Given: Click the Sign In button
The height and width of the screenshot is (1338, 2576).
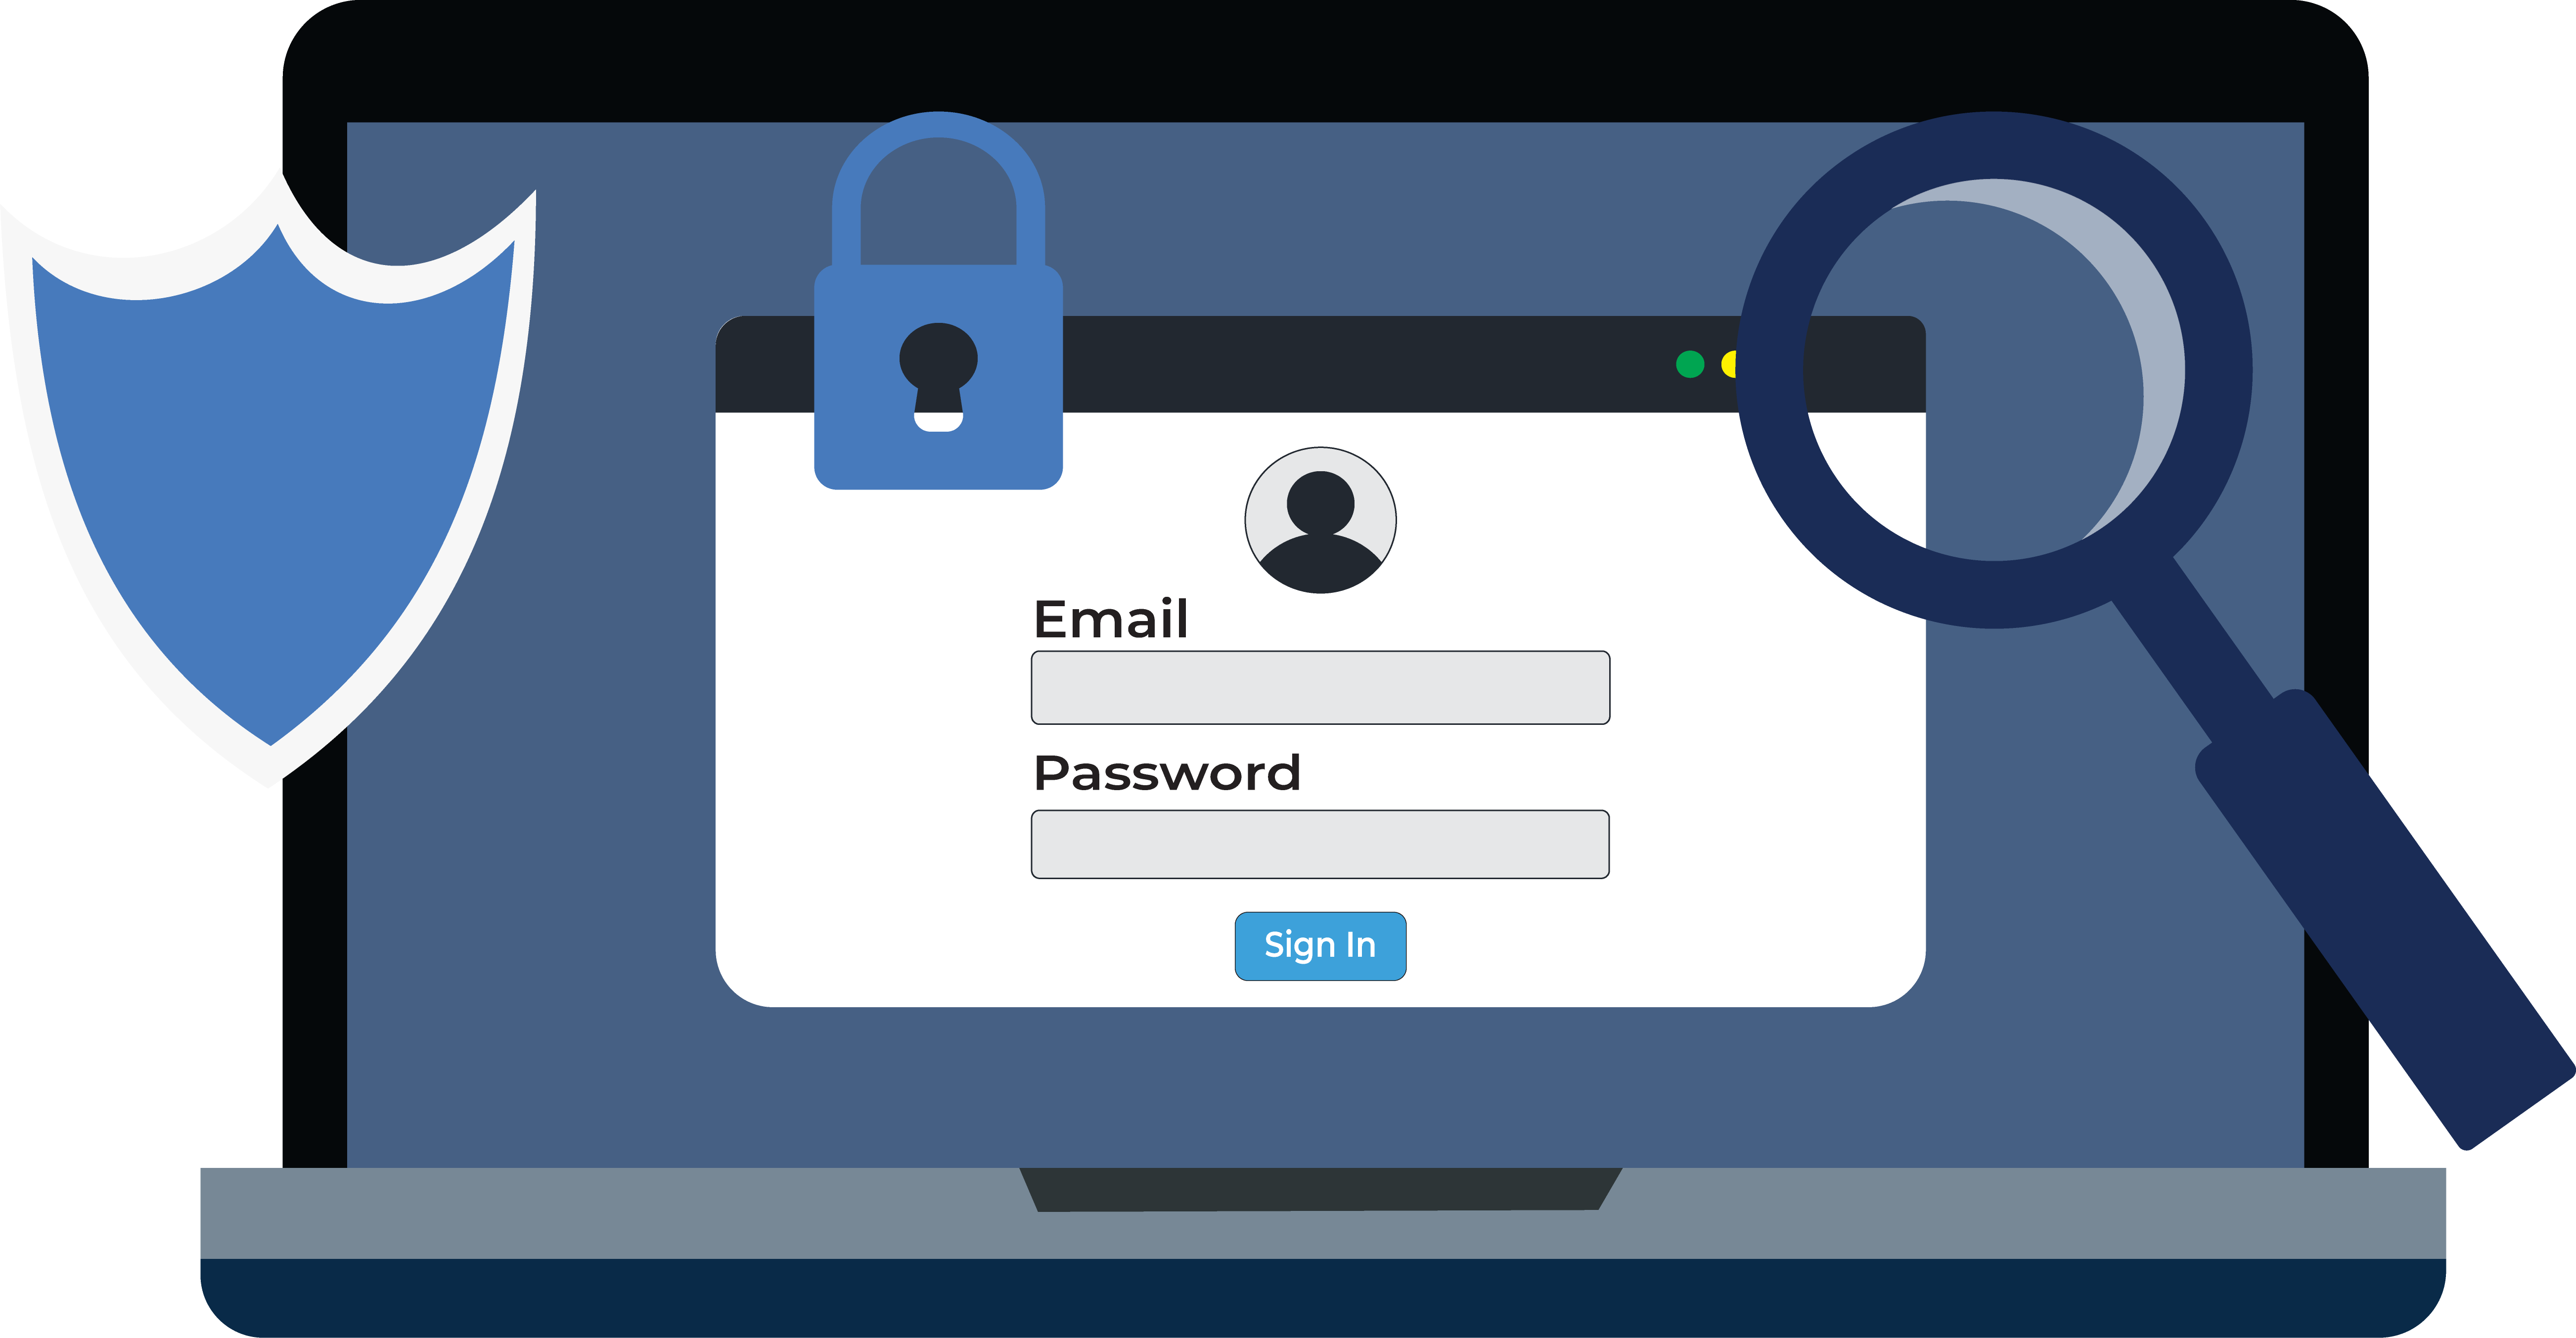Looking at the screenshot, I should tap(1320, 946).
